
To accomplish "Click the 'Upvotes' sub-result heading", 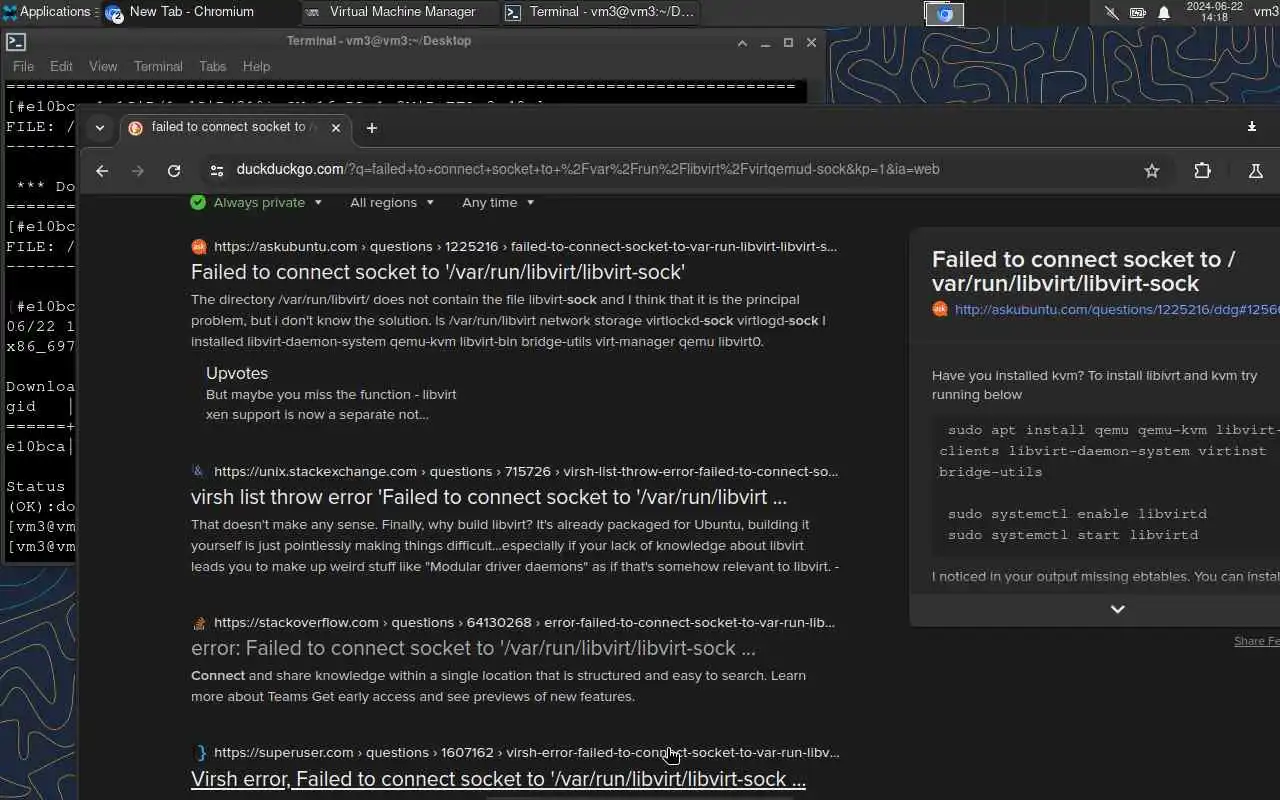I will [x=237, y=373].
